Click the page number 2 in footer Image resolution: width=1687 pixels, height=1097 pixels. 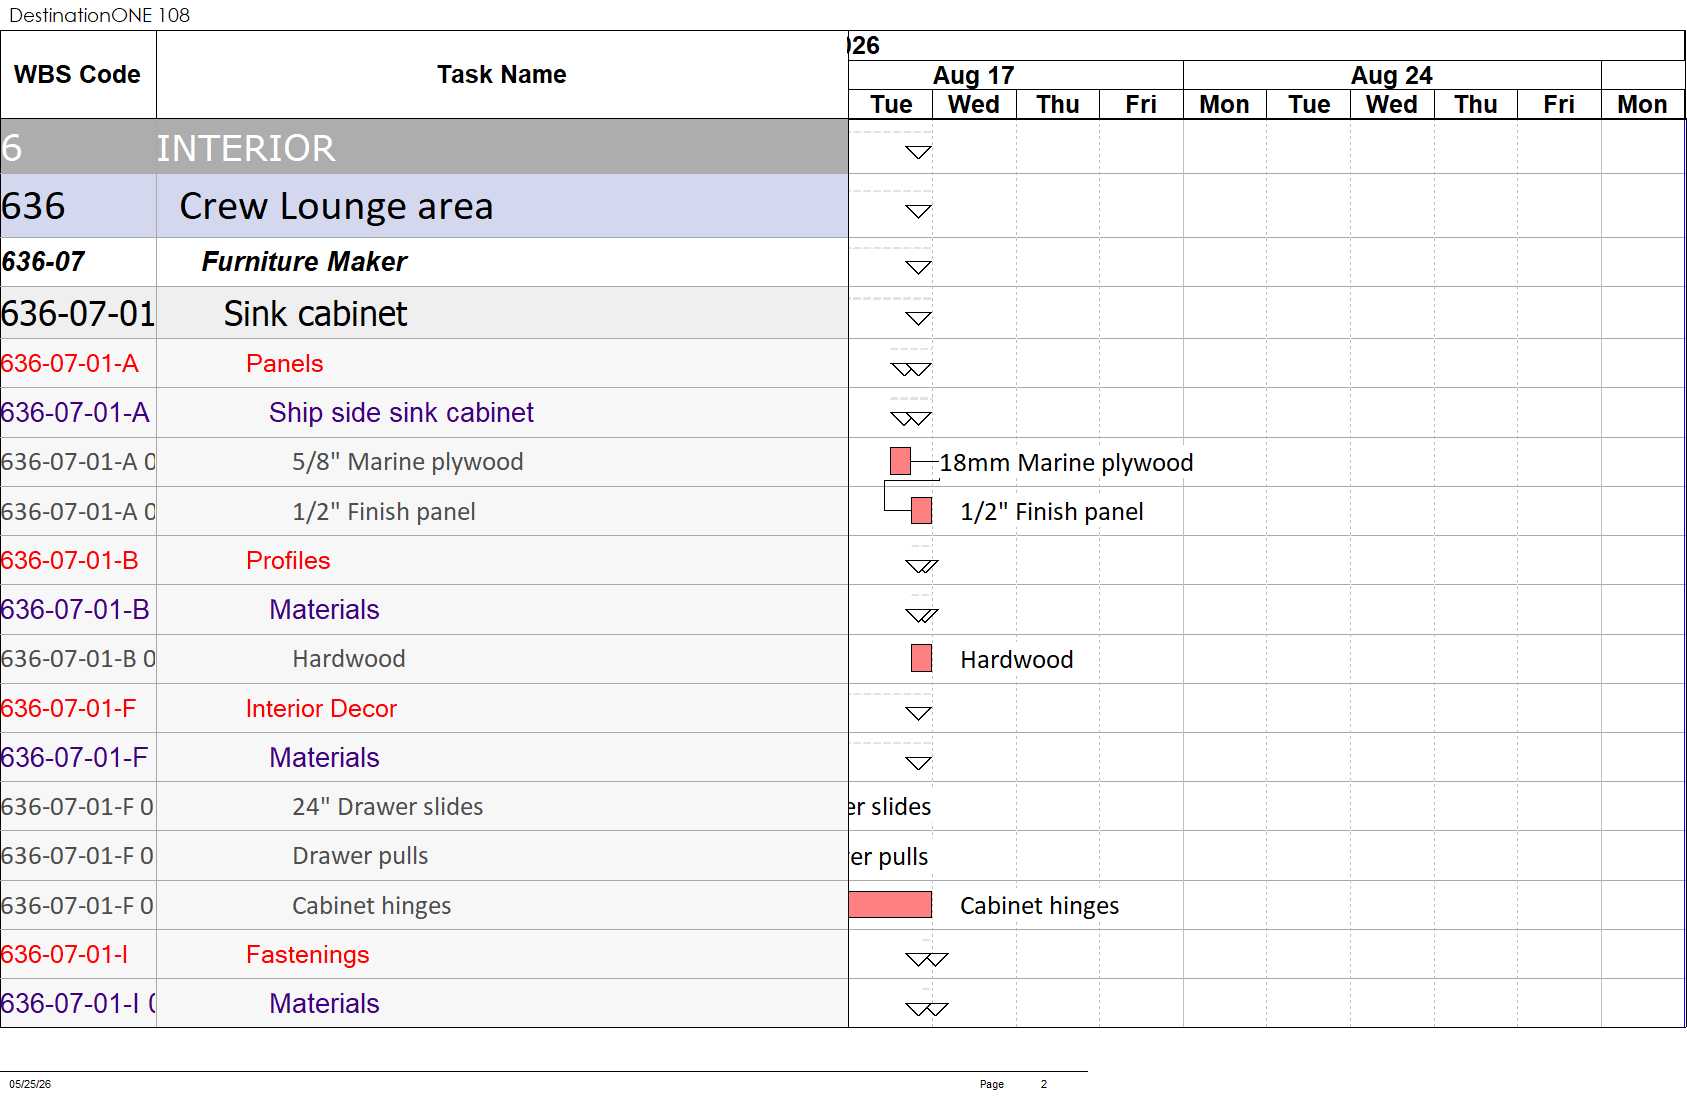[x=1043, y=1084]
